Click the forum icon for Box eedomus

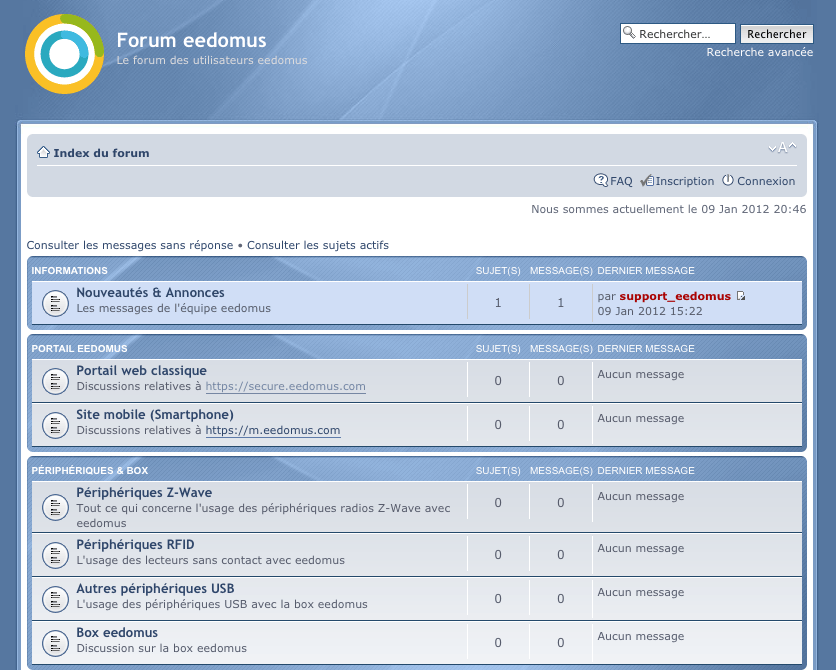(55, 643)
